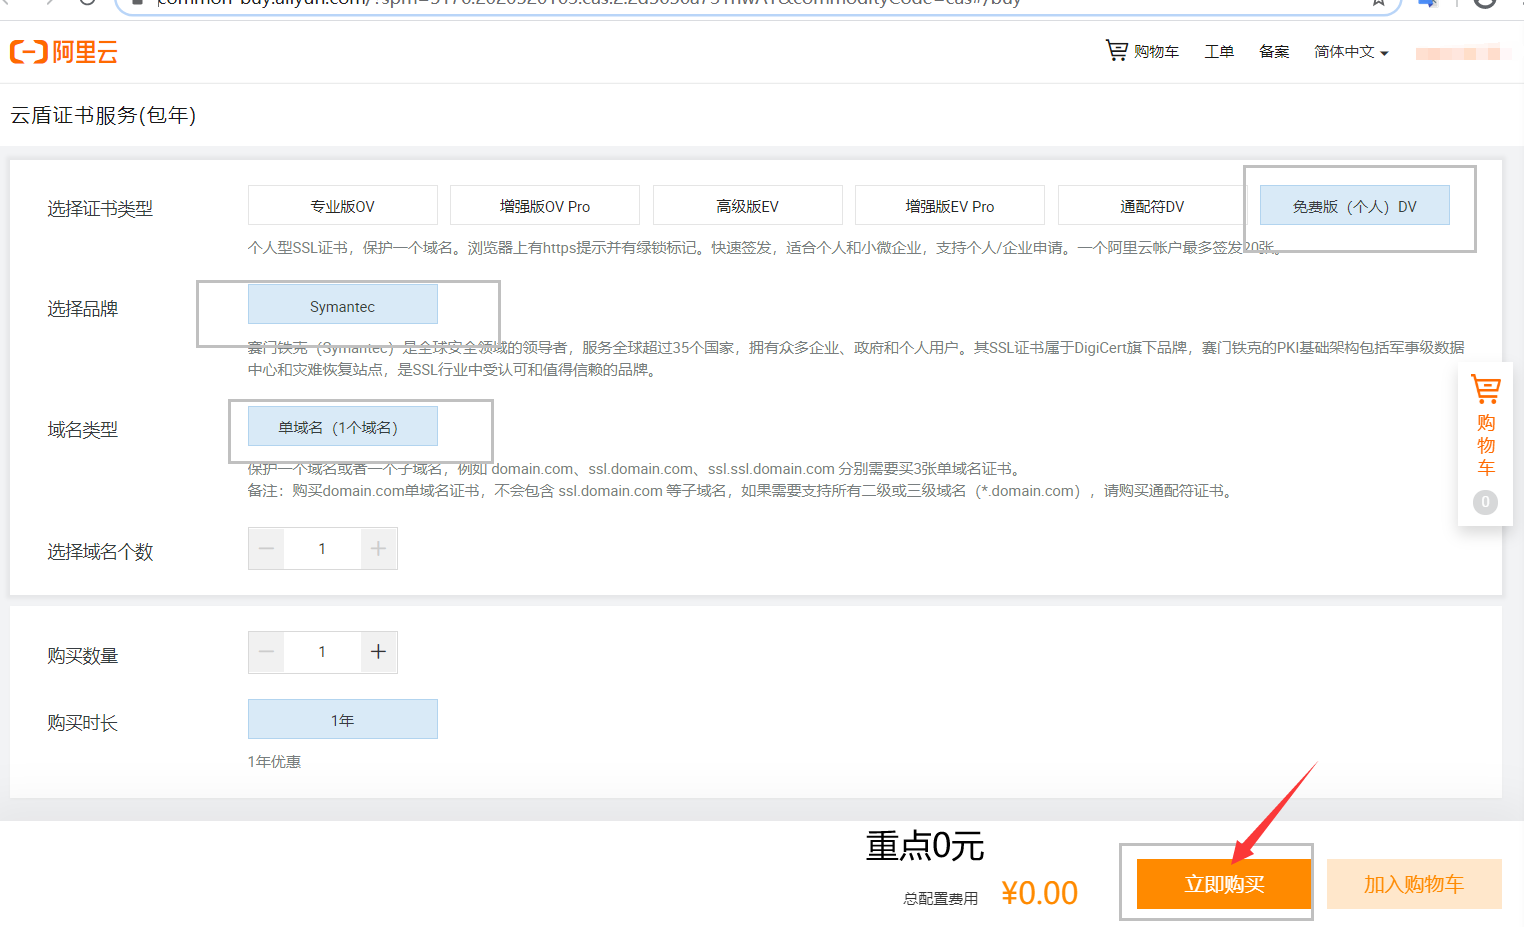1524x927 pixels.
Task: Click the 总配置费用 label
Action: coord(941,899)
